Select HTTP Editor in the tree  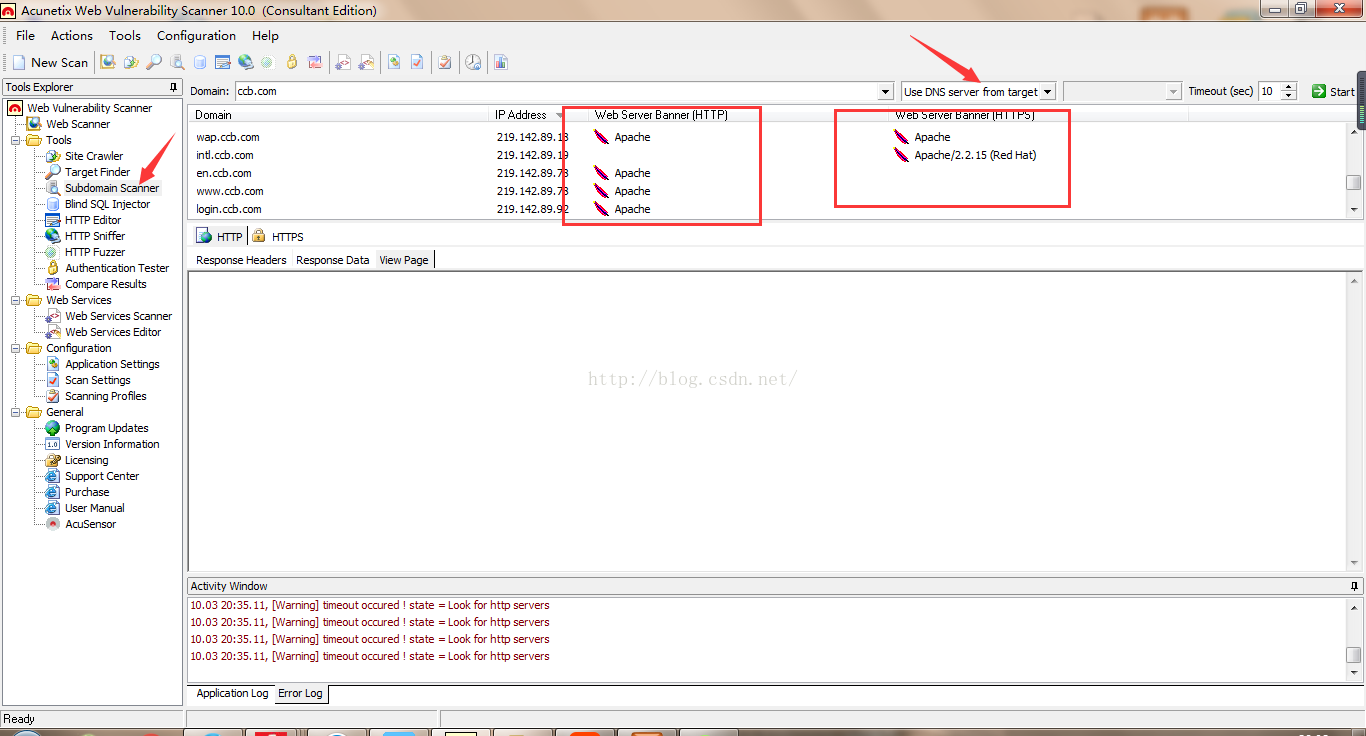93,220
